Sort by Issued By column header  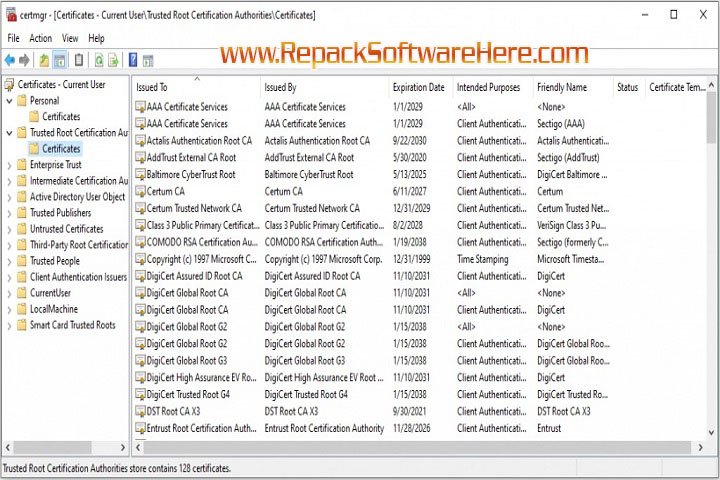(325, 87)
